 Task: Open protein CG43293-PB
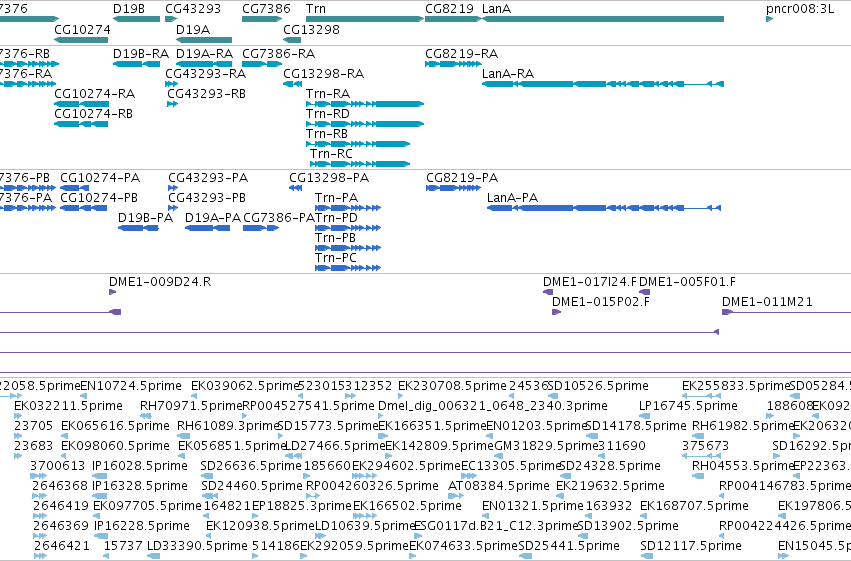(x=207, y=198)
